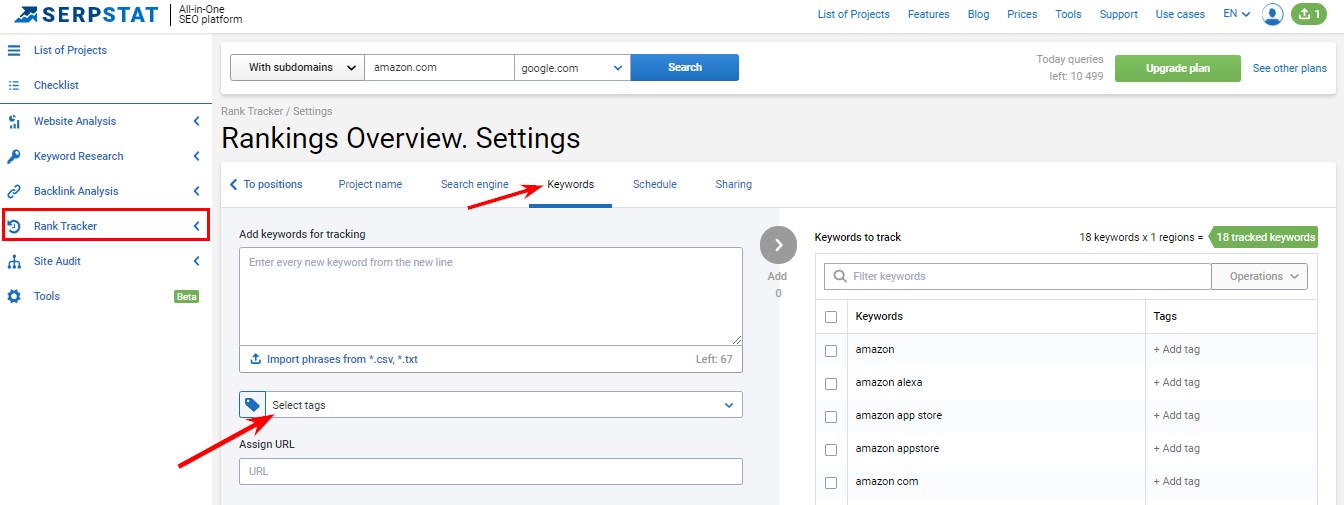Go back via To positions
This screenshot has width=1344, height=505.
(x=266, y=184)
